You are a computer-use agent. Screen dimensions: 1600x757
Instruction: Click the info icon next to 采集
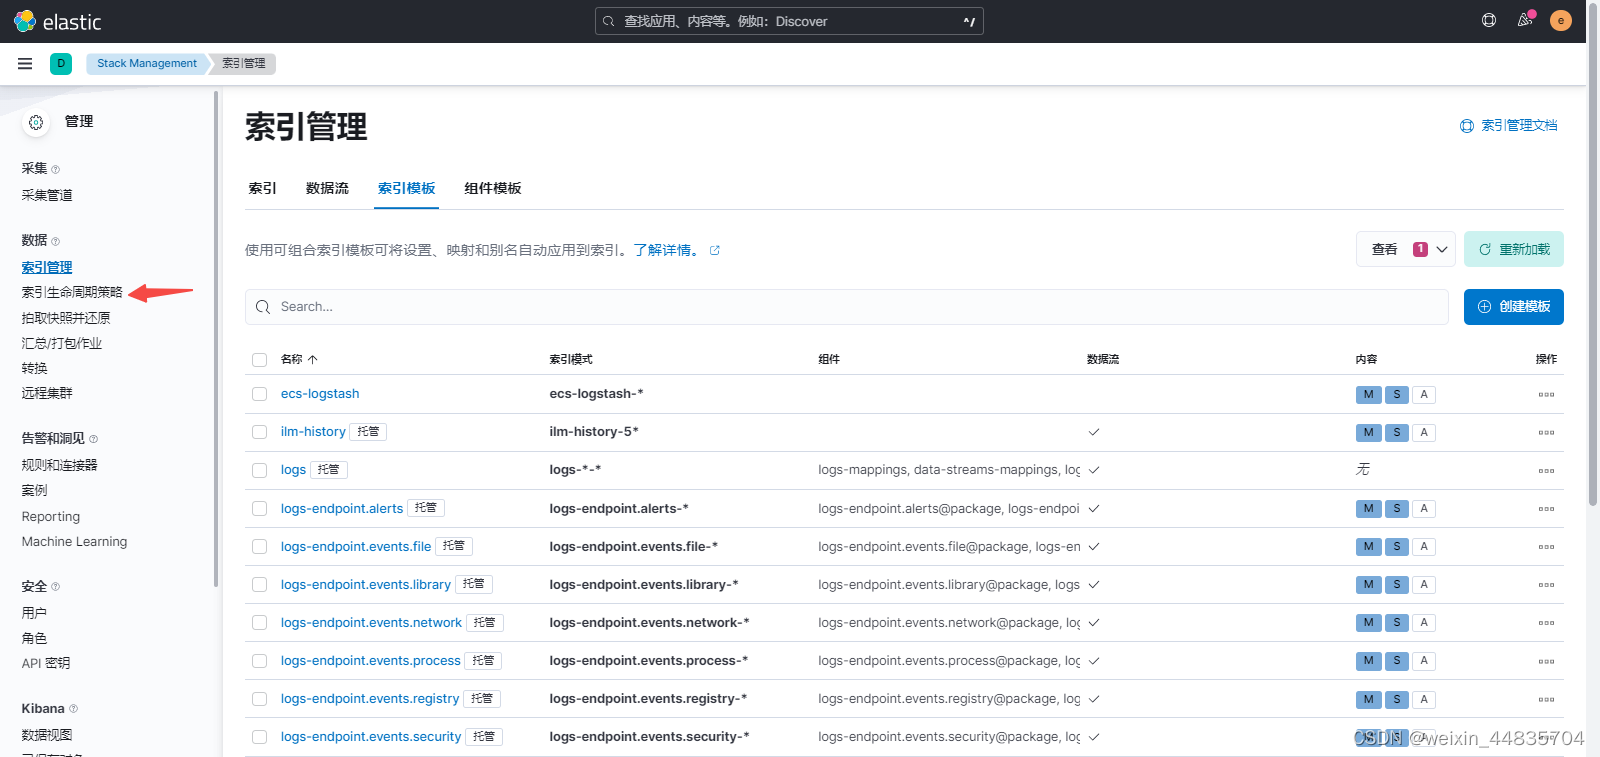55,169
